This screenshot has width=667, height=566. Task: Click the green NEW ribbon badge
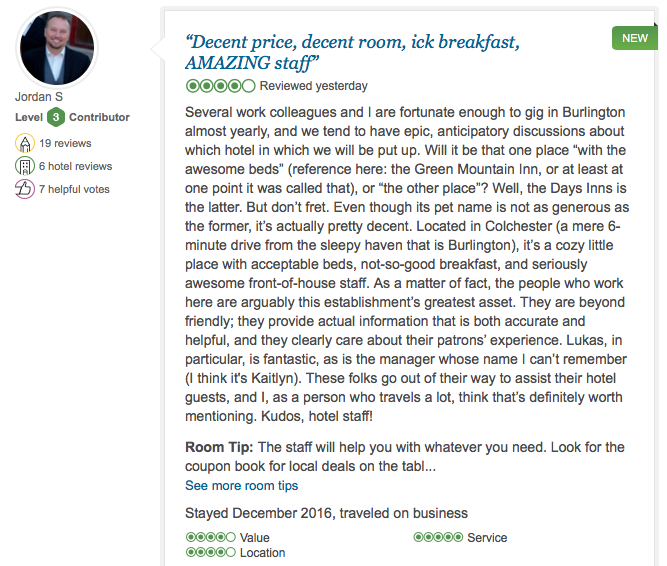pos(634,38)
